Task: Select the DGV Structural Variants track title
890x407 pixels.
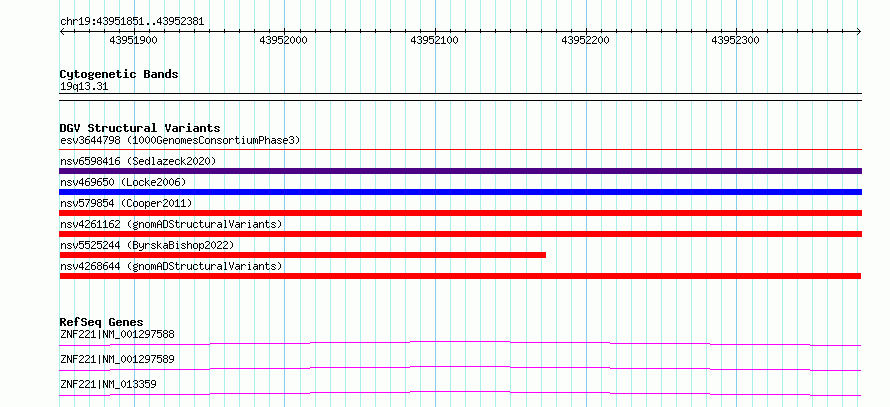Action: tap(140, 128)
